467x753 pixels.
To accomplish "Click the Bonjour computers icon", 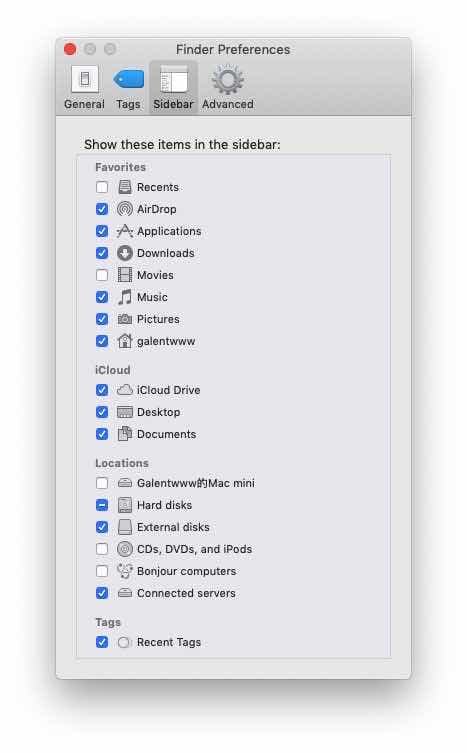I will coord(125,571).
